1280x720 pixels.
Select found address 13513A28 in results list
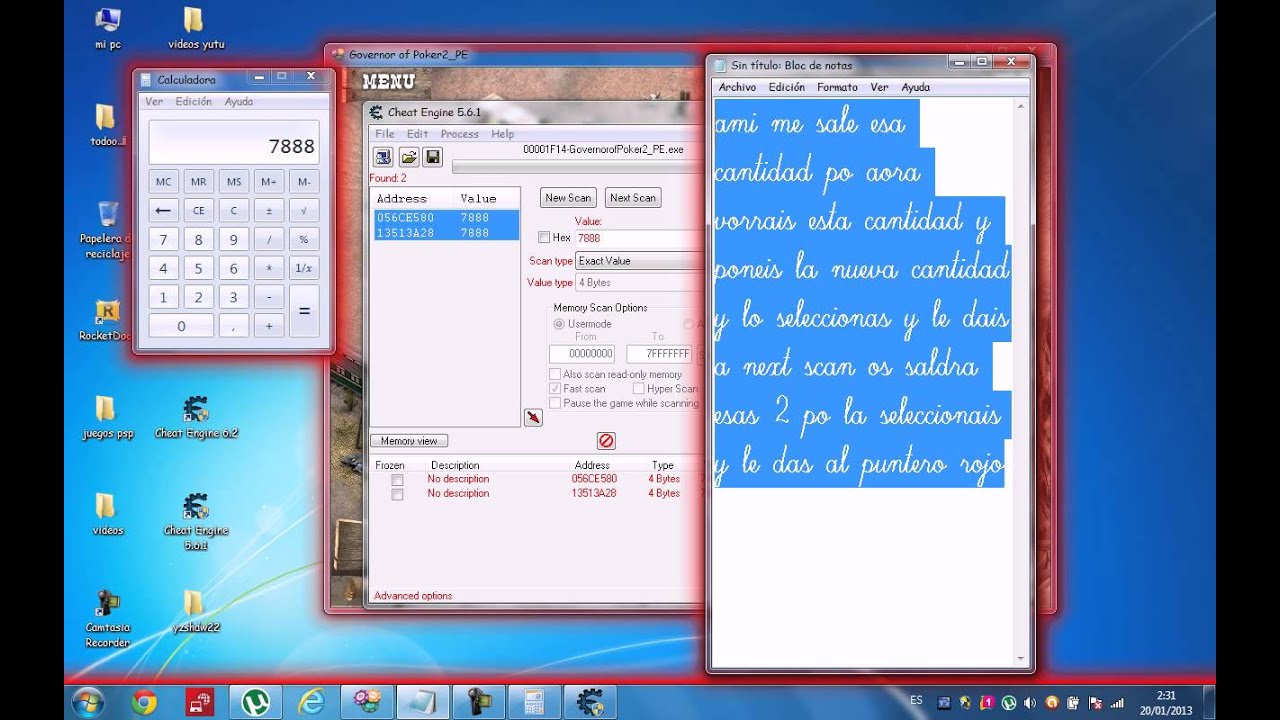445,232
